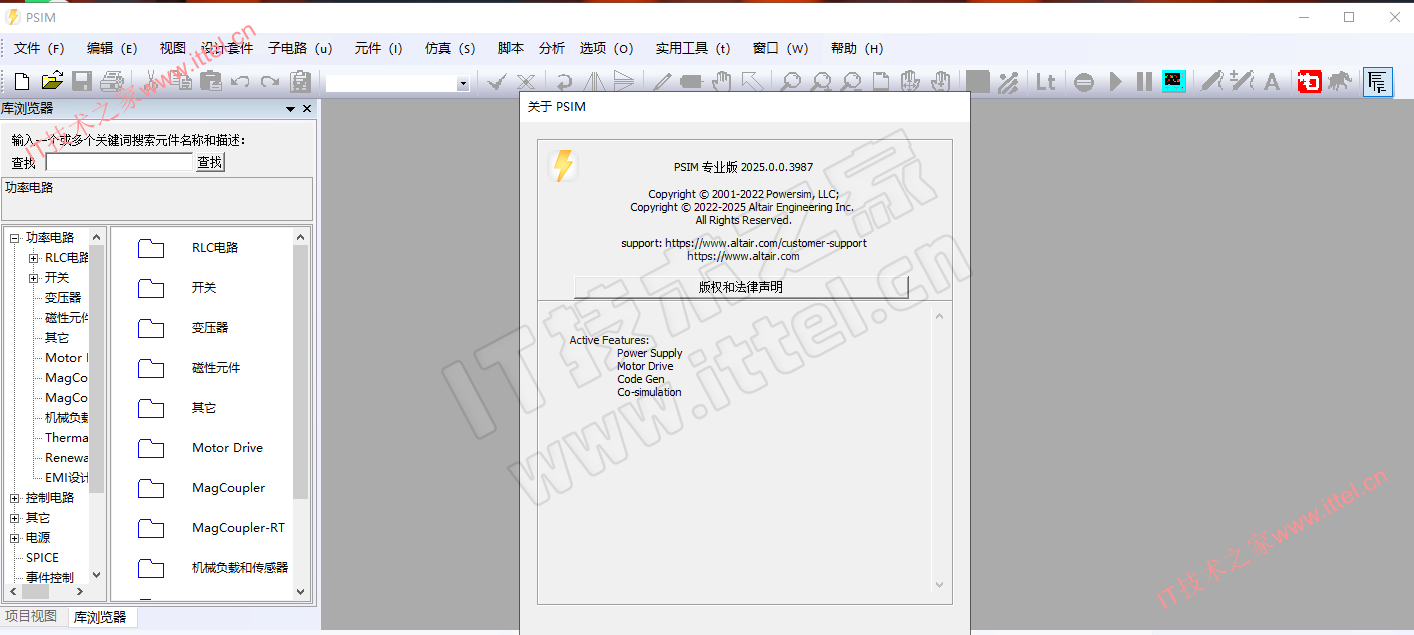1414x635 pixels.
Task: Open the 帮助 (H) menu
Action: click(x=857, y=48)
